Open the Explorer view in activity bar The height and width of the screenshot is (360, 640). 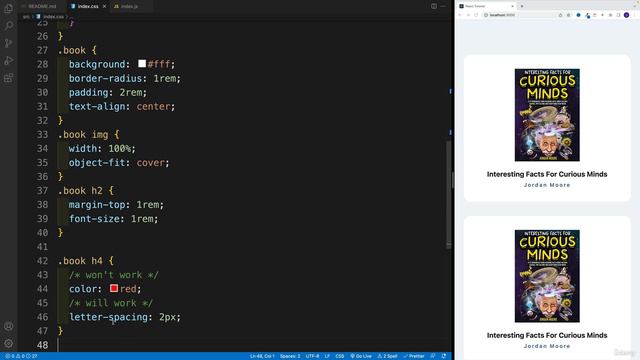pos(9,8)
